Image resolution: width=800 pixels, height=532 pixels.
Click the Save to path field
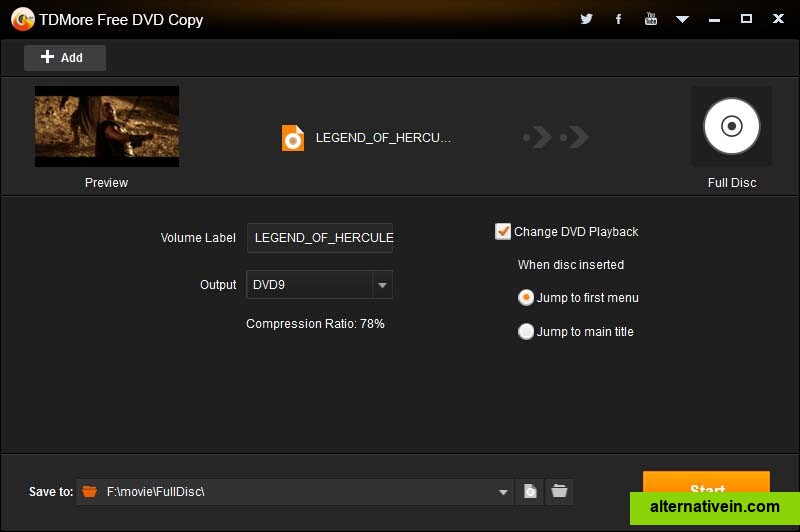click(x=294, y=492)
